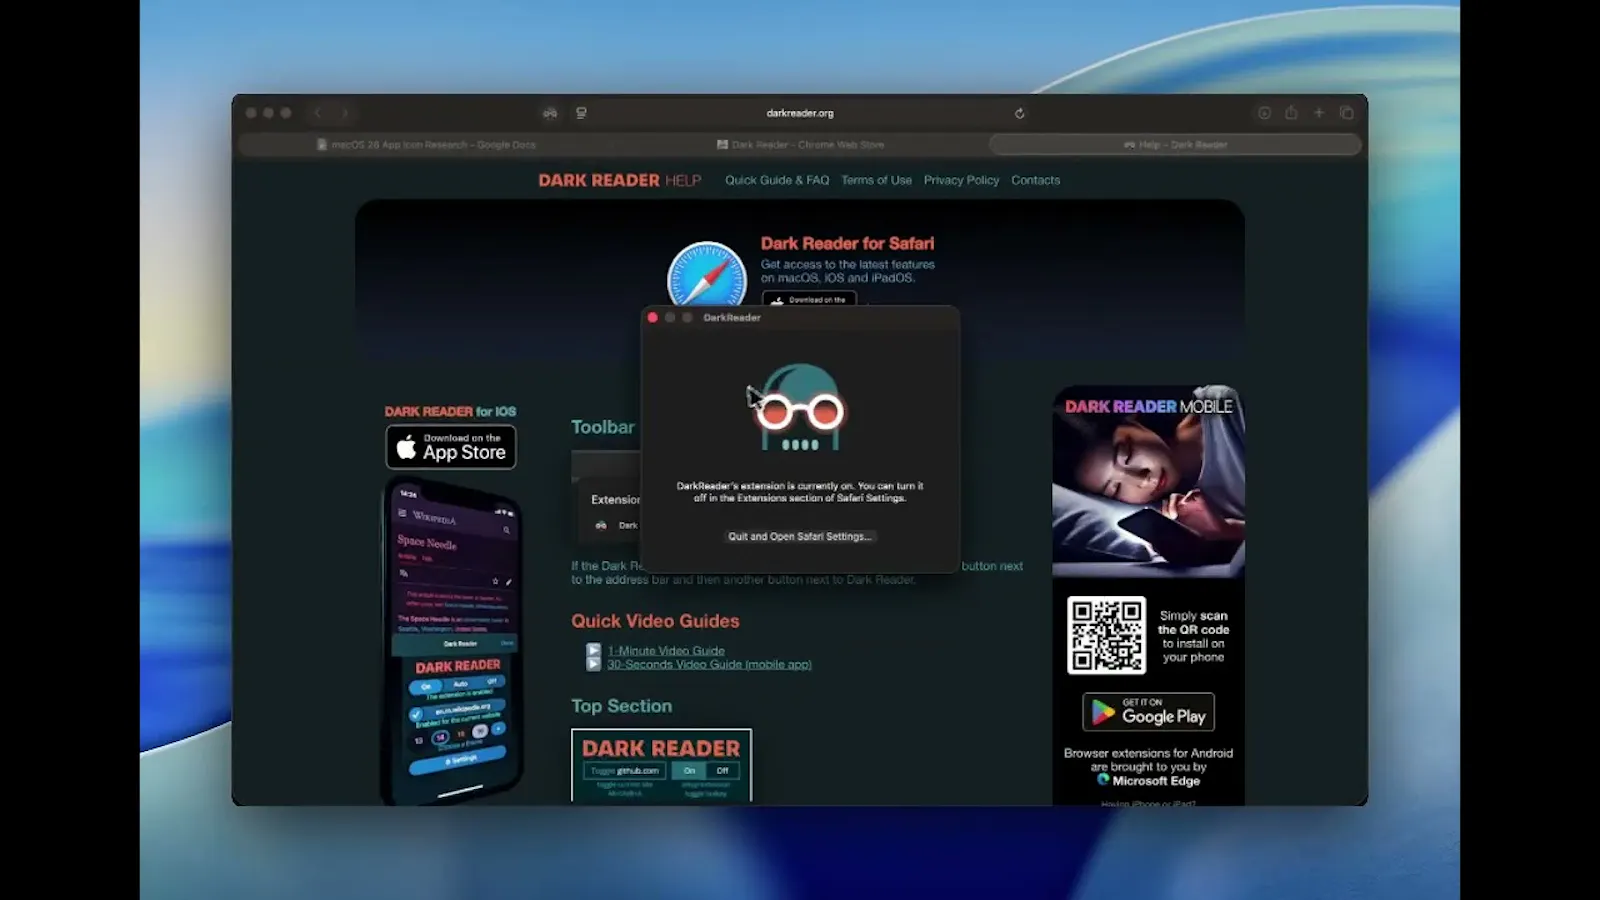Image resolution: width=1600 pixels, height=900 pixels.
Task: Click the DARK READER HELP logo
Action: point(620,181)
